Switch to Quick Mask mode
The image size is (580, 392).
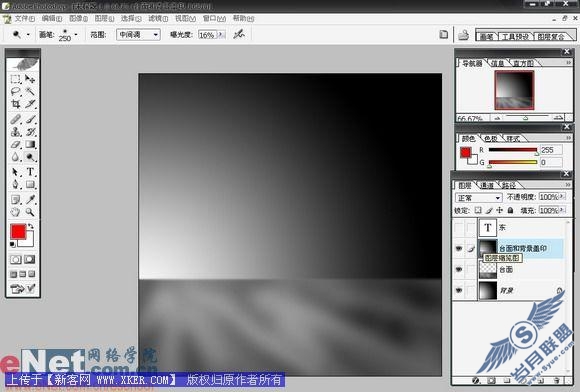point(30,259)
